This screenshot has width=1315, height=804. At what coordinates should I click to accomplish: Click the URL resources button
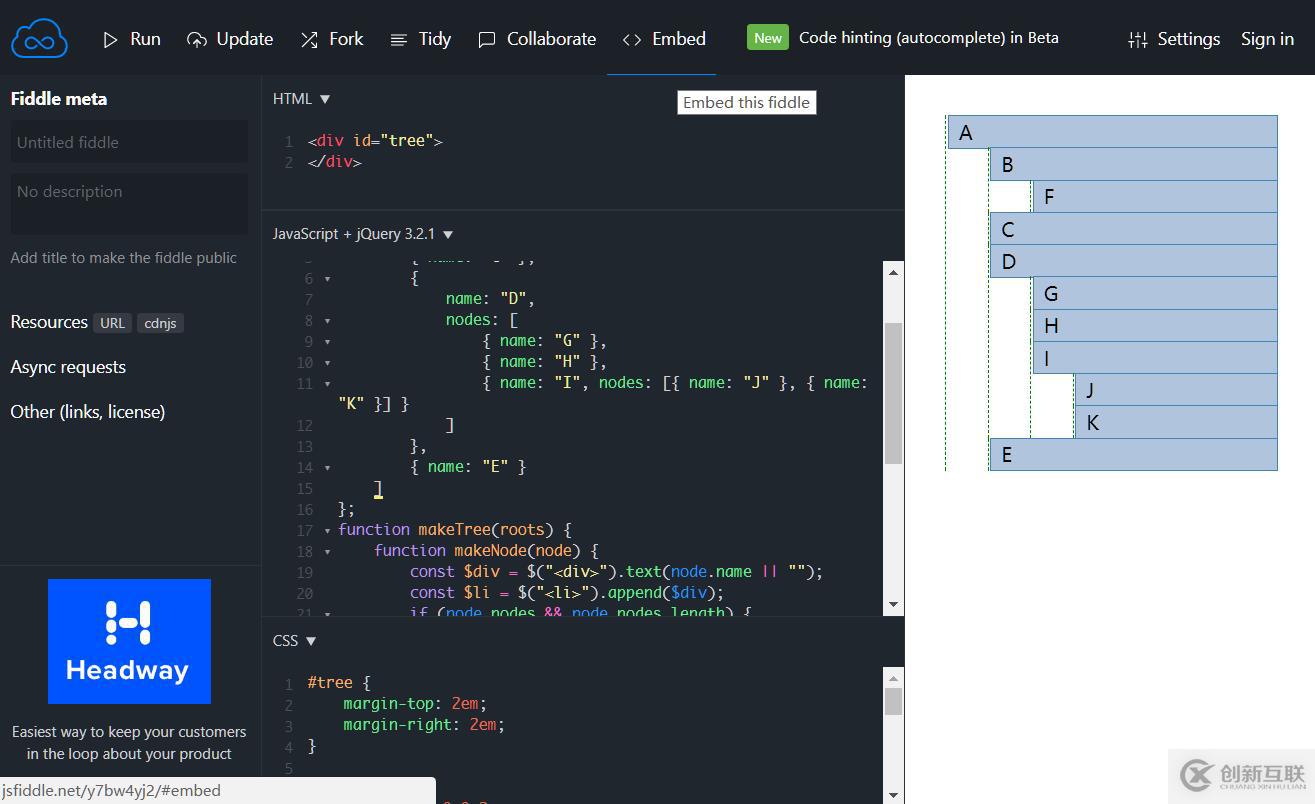(112, 323)
